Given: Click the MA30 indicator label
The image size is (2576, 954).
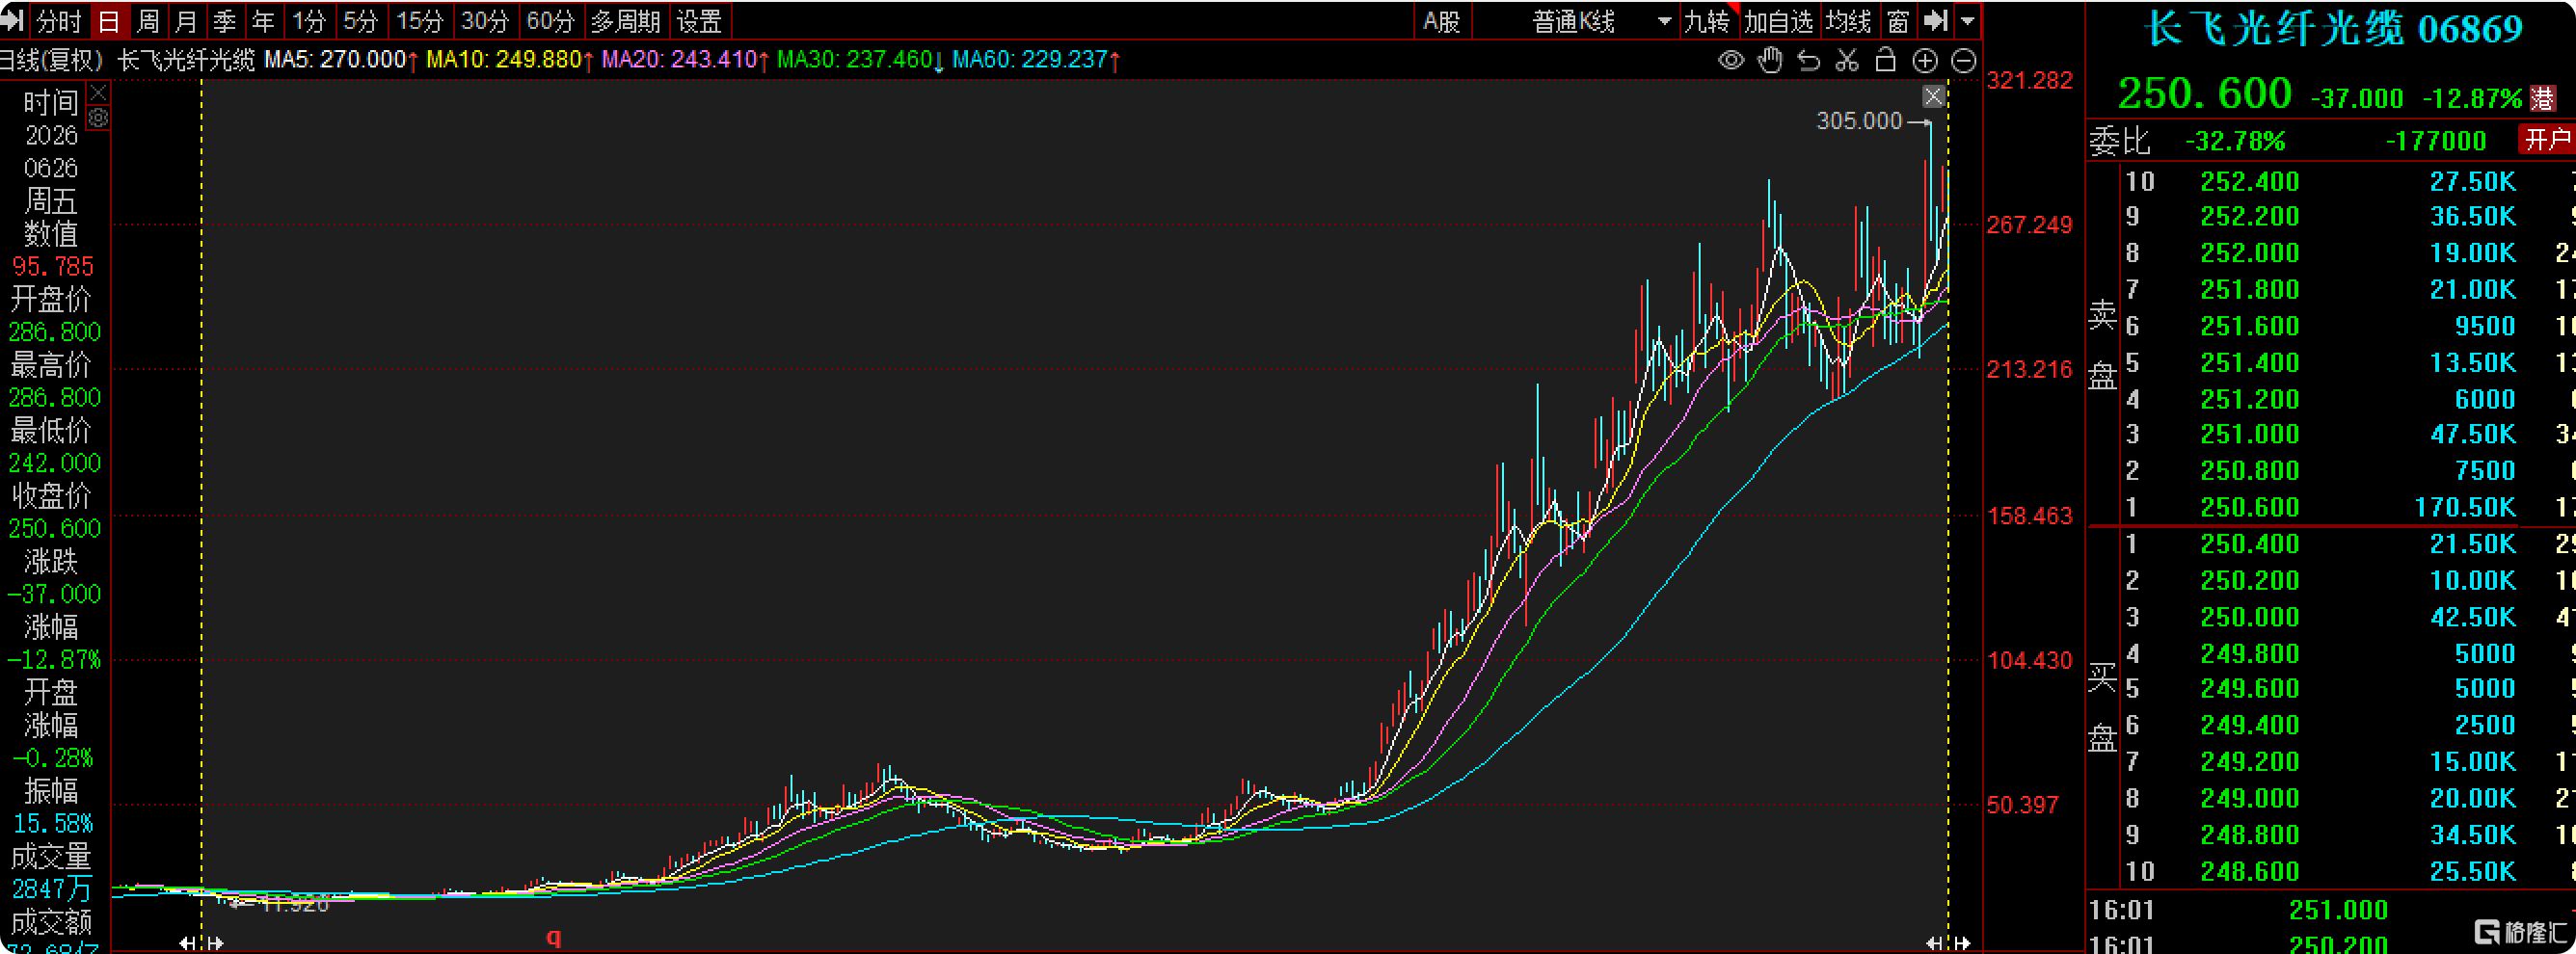Looking at the screenshot, I should [861, 60].
